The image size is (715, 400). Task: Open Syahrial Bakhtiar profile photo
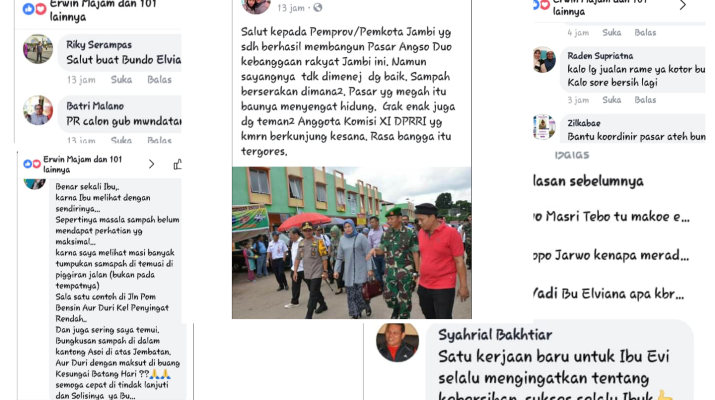[397, 342]
